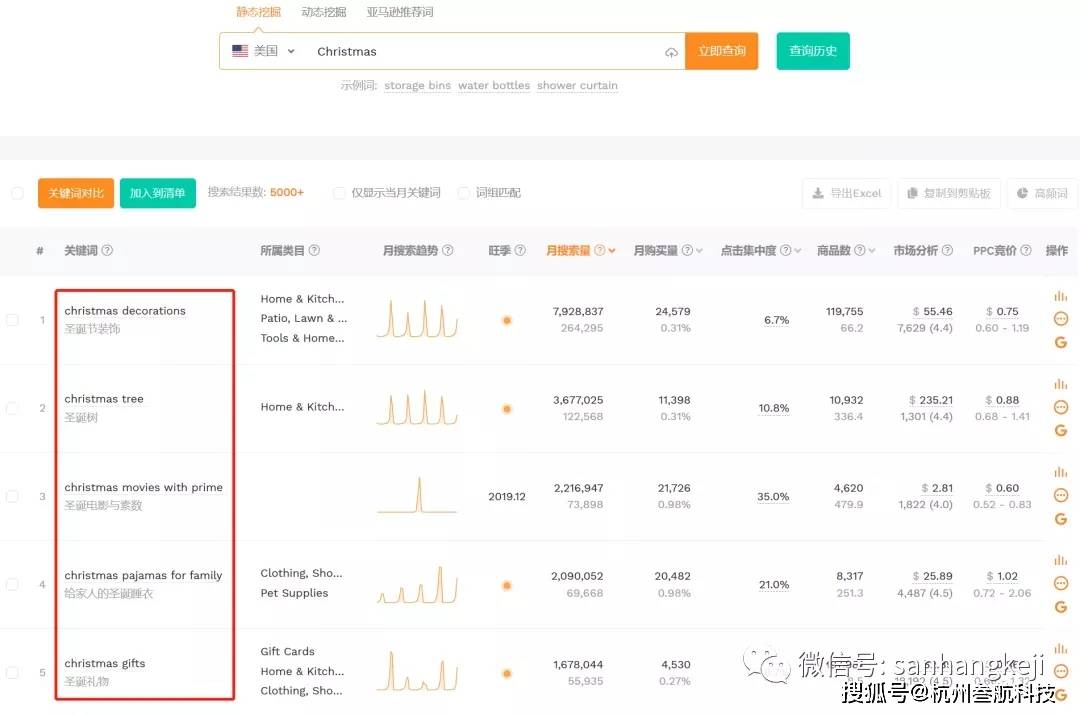The image size is (1080, 716).
Task: Enable 词组匹配 option
Action: click(x=463, y=193)
